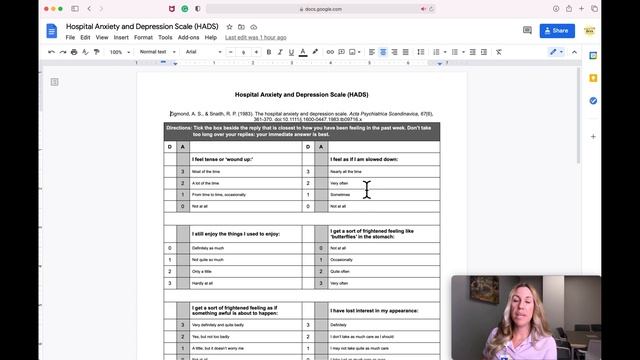The width and height of the screenshot is (640, 360).
Task: Open the Editing mode pencil dropdown
Action: pyautogui.click(x=556, y=52)
